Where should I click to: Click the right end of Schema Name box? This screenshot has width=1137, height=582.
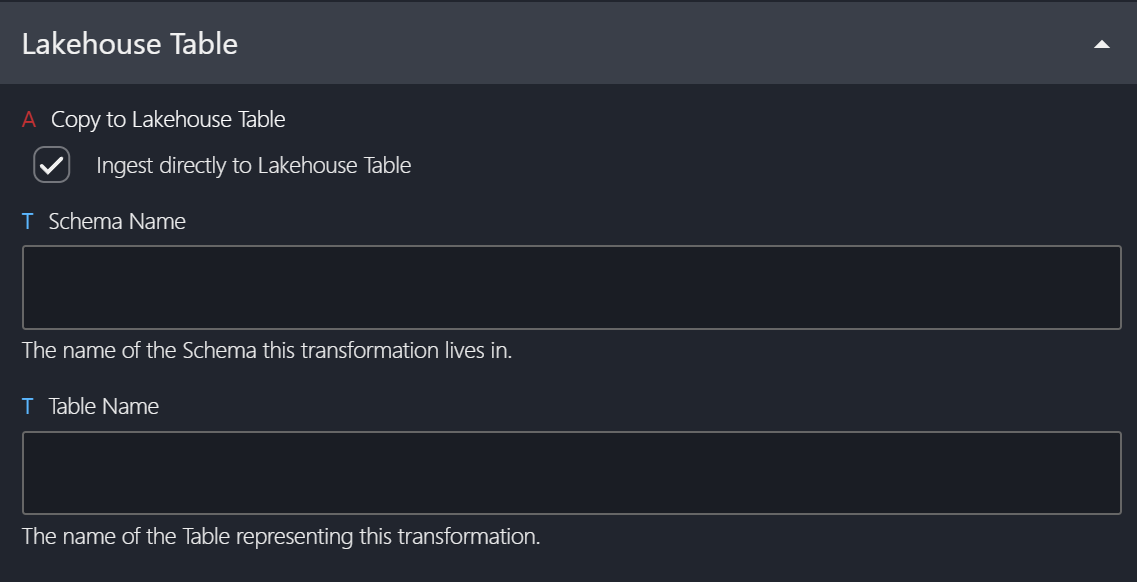1105,287
